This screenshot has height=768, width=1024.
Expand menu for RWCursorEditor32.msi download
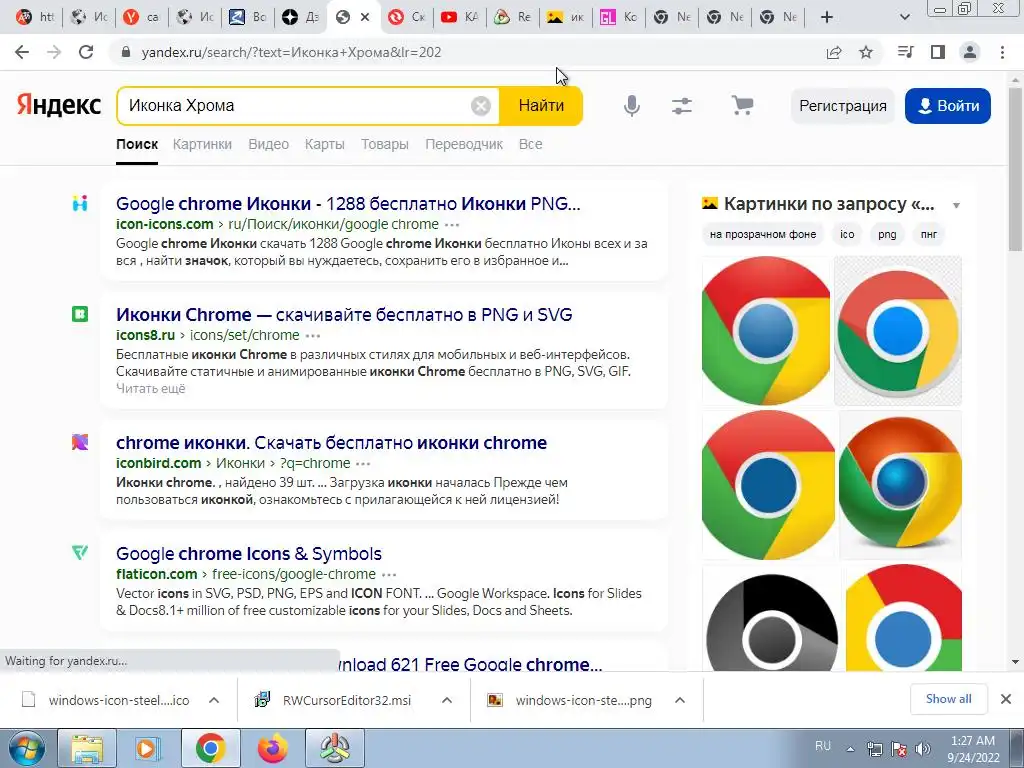[447, 700]
